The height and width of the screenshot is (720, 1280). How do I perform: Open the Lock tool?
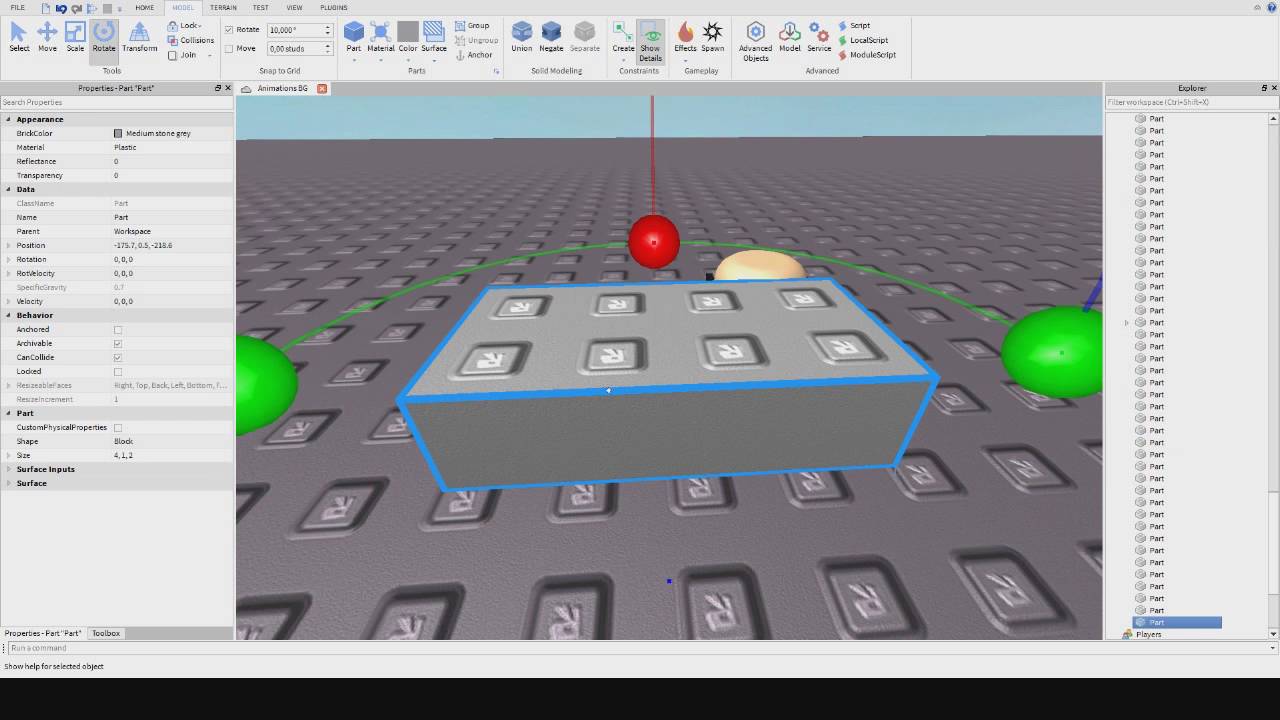(x=184, y=26)
